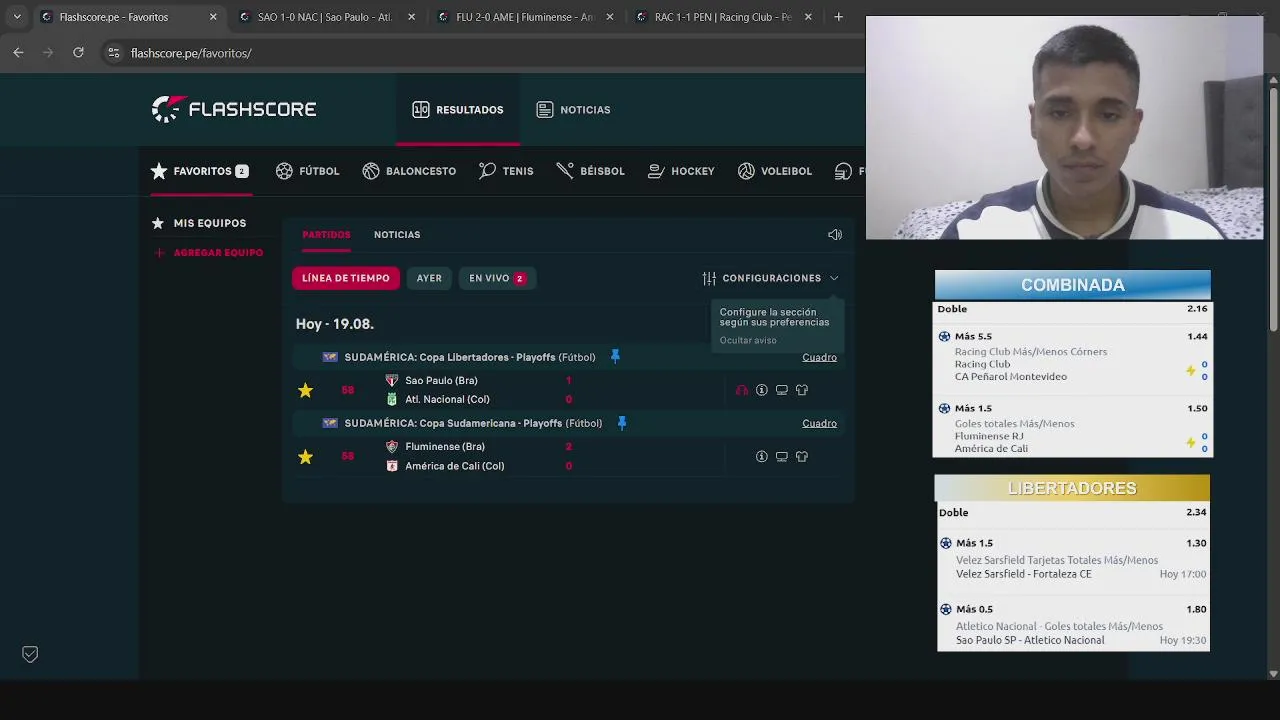The image size is (1280, 720).
Task: Switch to the FLU 2-0 AME browser tab
Action: (x=524, y=17)
